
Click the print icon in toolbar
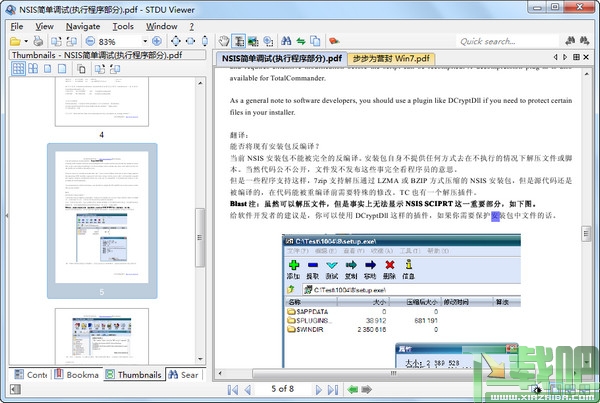38,41
